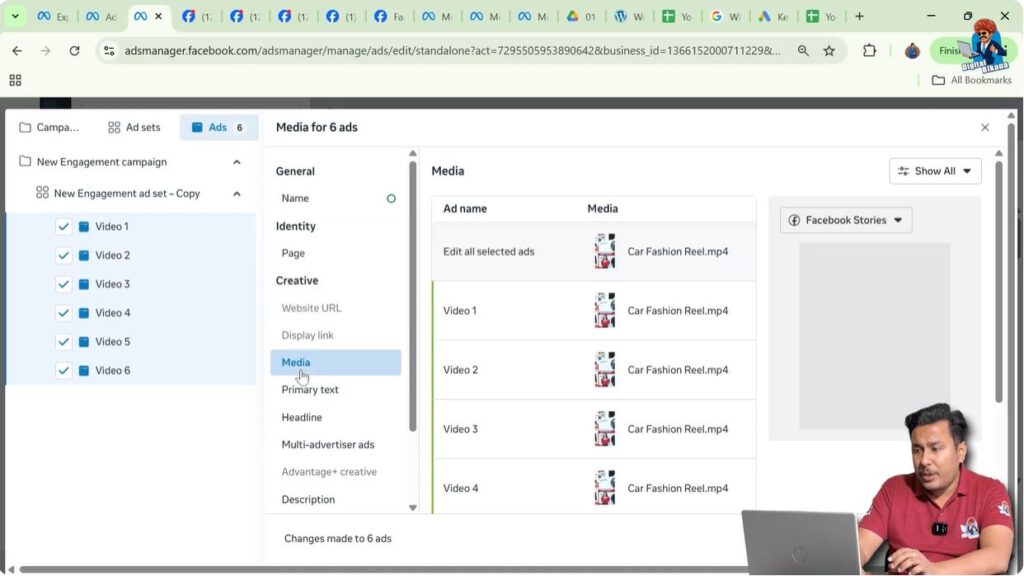This screenshot has width=1024, height=576.
Task: Collapse the New Engagement campaign tree
Action: (237, 162)
